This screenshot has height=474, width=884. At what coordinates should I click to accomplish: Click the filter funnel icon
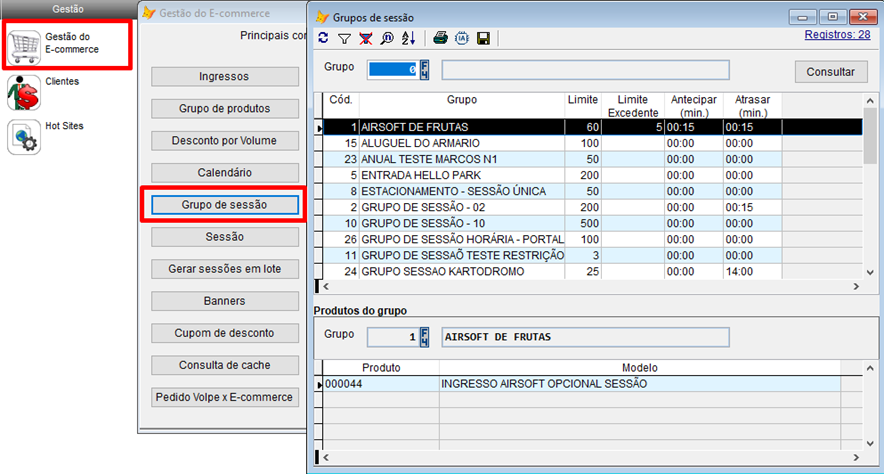click(x=344, y=38)
